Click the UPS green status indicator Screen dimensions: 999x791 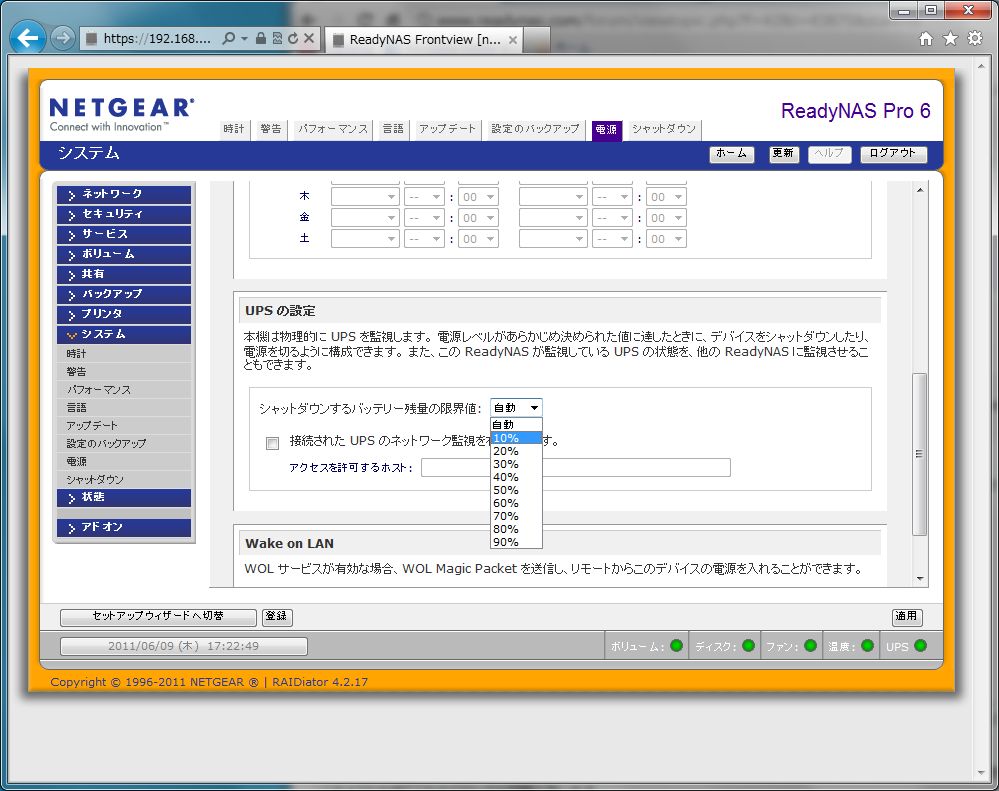(920, 646)
